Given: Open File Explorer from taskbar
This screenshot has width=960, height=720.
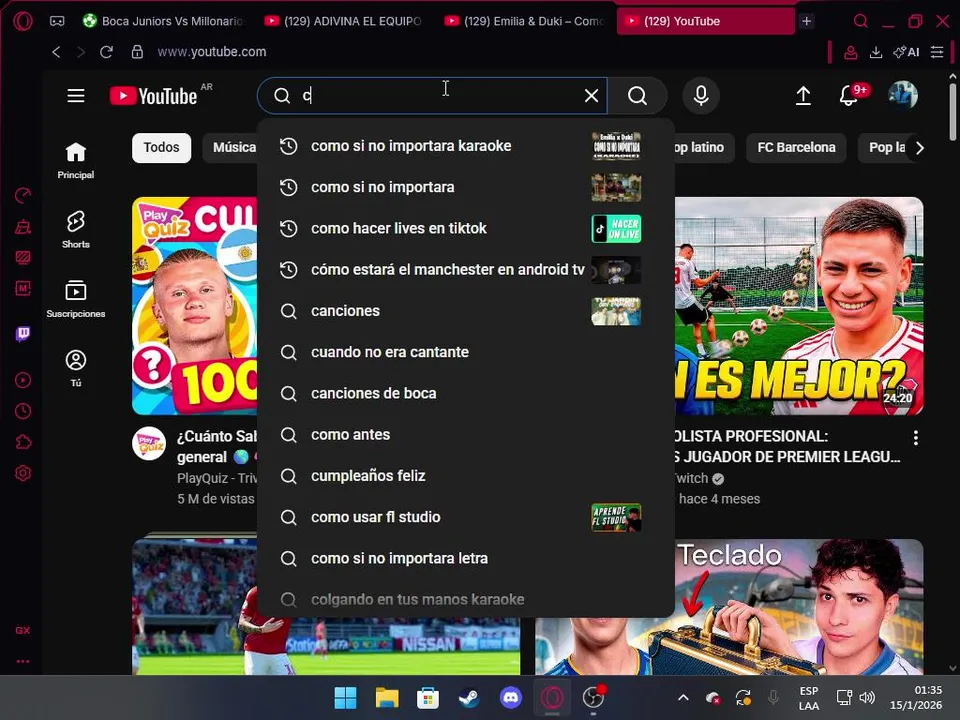Looking at the screenshot, I should click(x=387, y=697).
